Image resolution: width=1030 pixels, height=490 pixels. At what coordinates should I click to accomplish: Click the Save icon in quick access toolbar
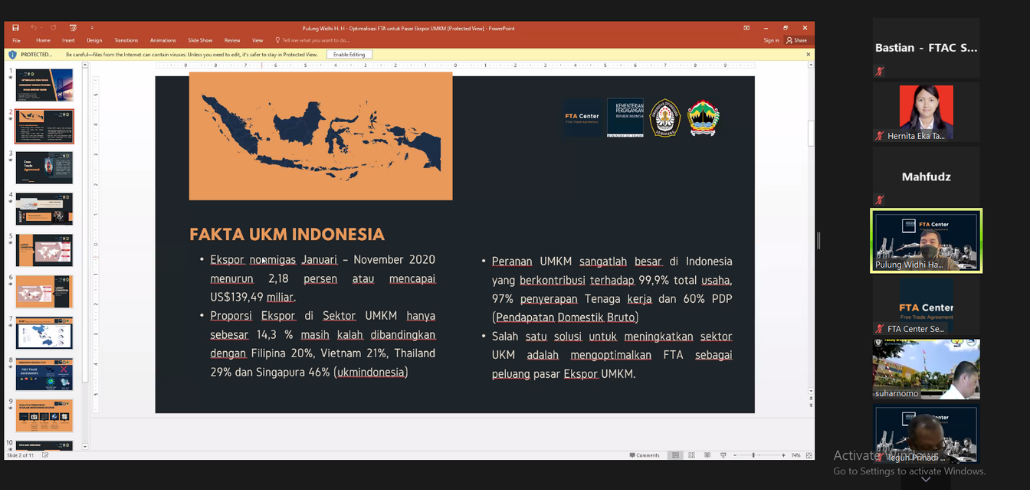coord(15,28)
